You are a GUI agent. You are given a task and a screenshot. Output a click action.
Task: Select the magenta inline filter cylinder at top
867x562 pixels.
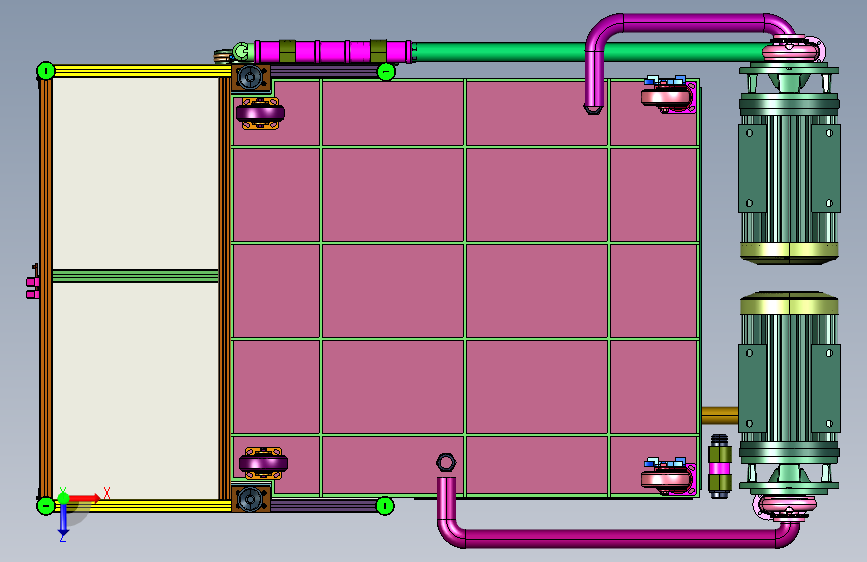coord(332,51)
